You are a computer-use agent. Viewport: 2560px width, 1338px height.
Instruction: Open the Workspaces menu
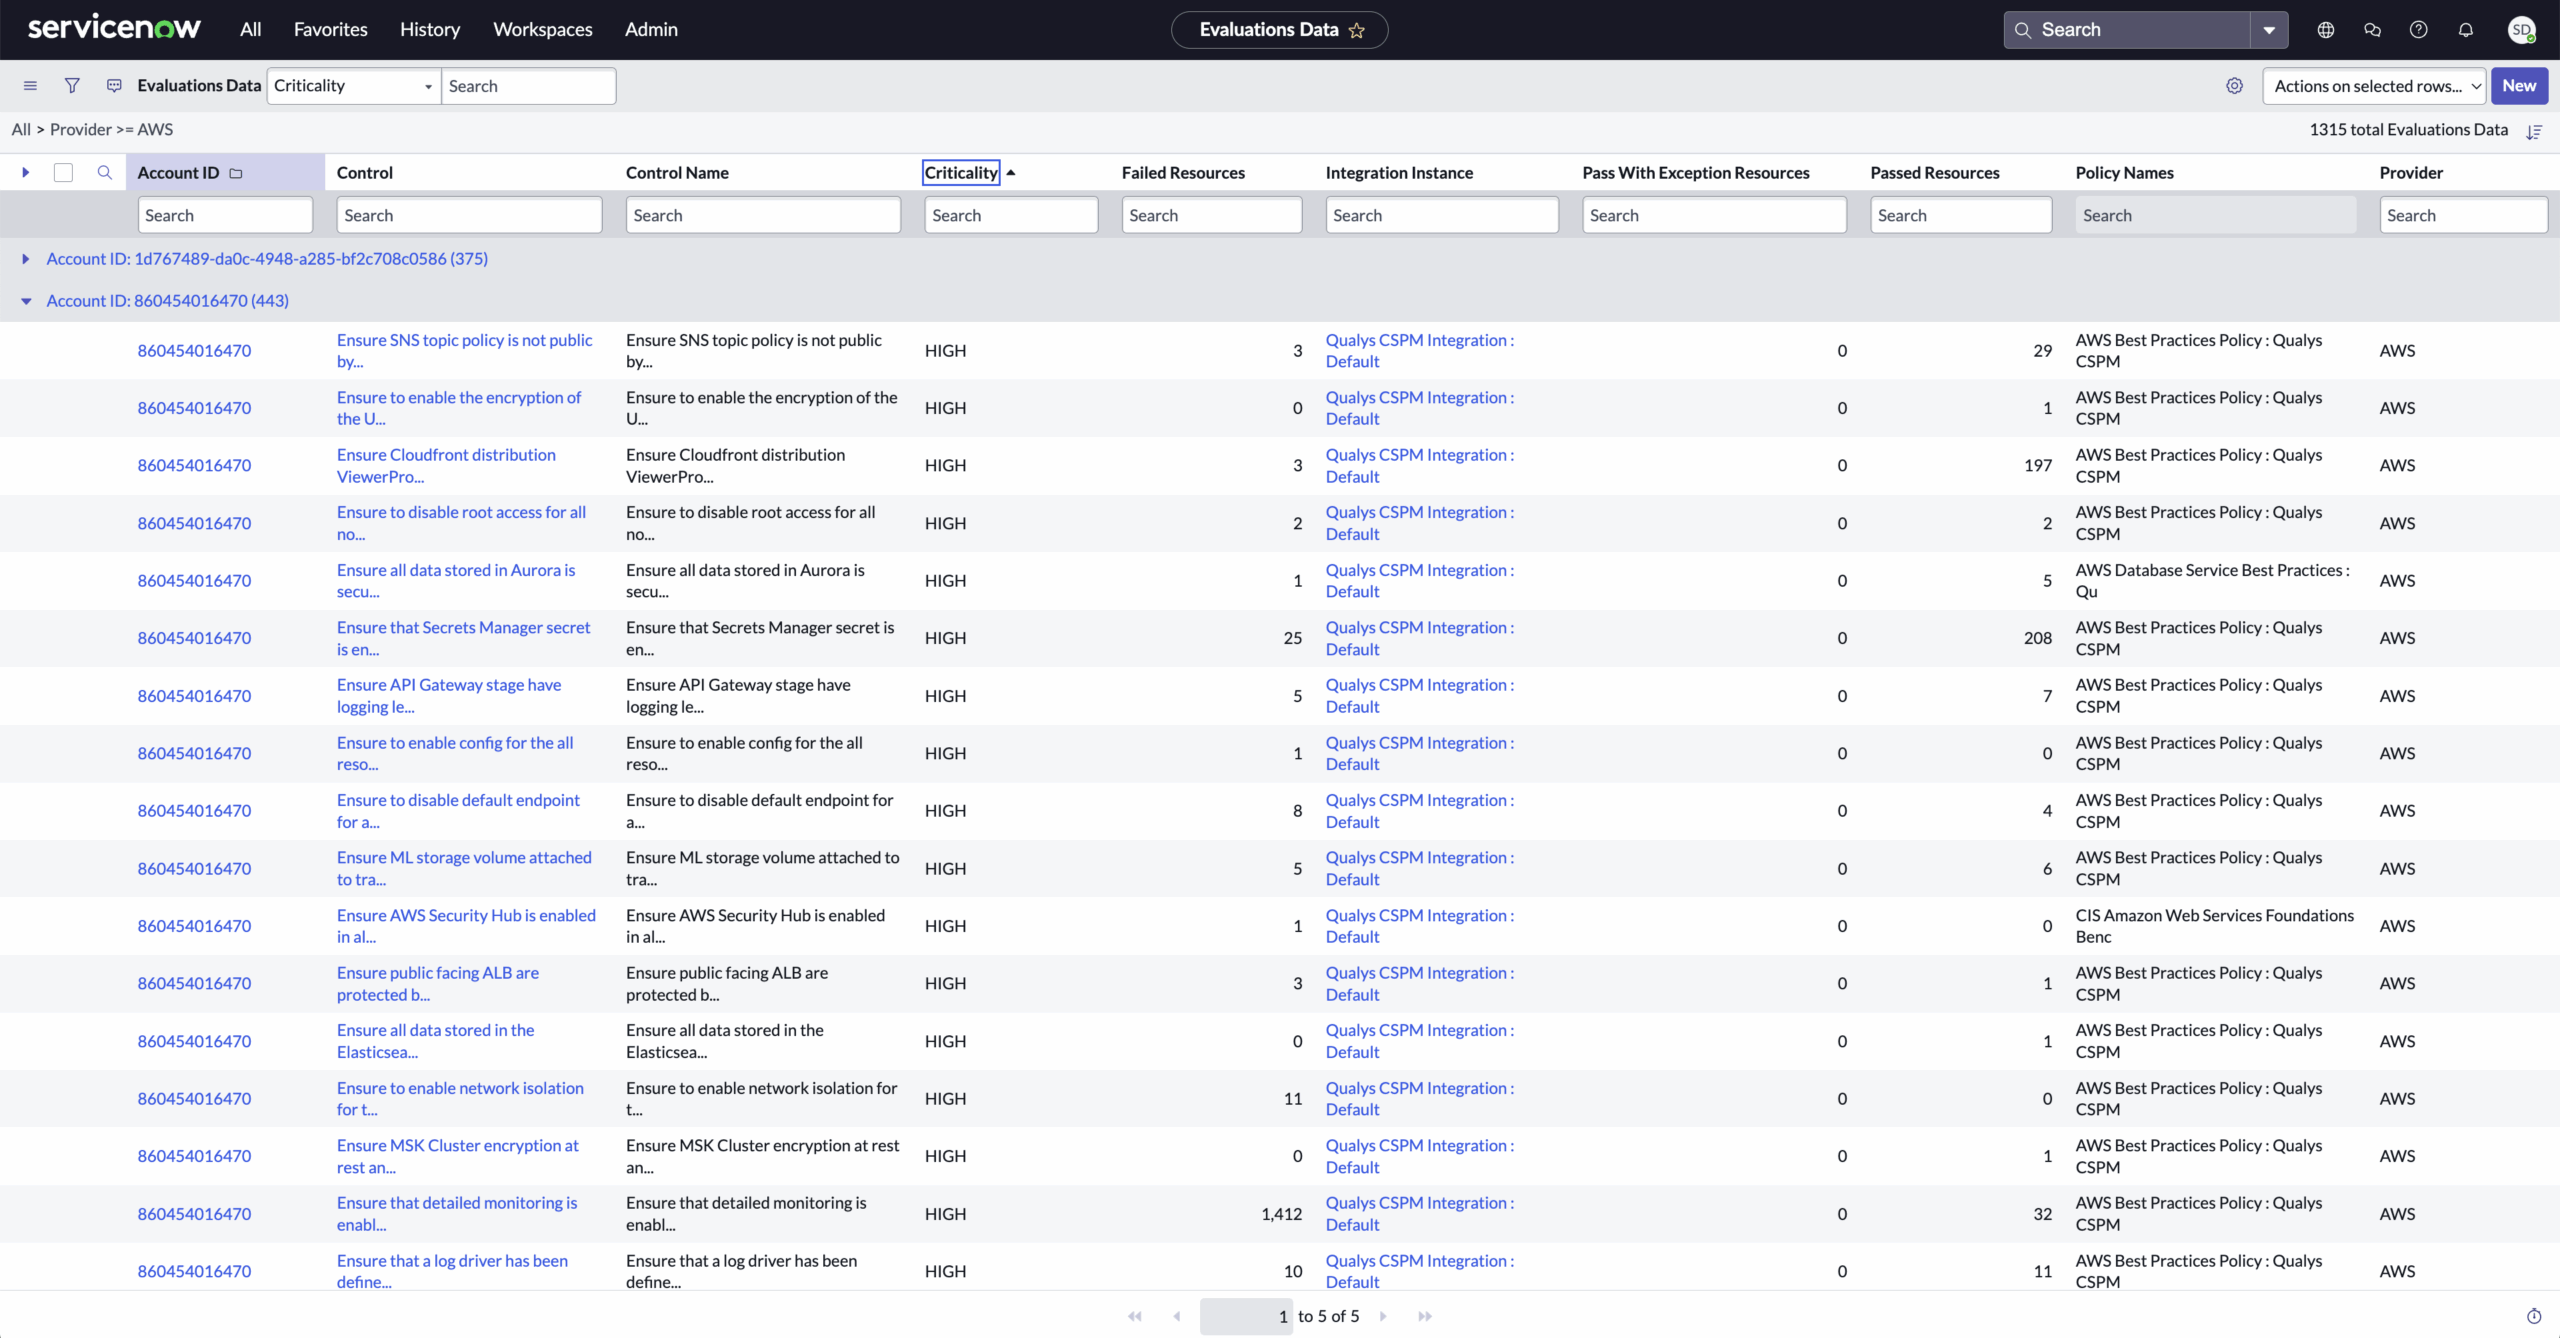(543, 30)
